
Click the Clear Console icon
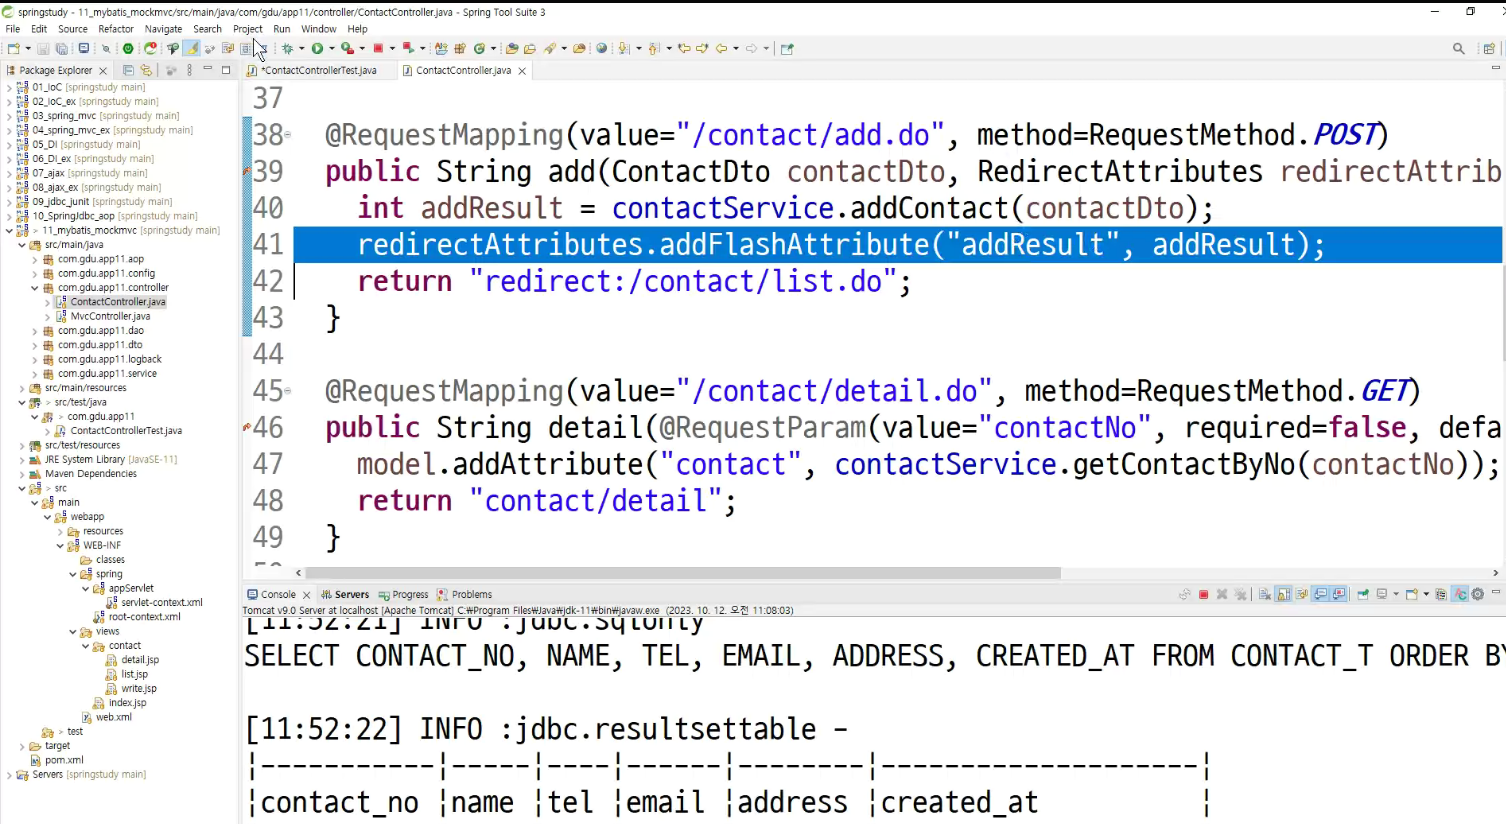[1265, 594]
